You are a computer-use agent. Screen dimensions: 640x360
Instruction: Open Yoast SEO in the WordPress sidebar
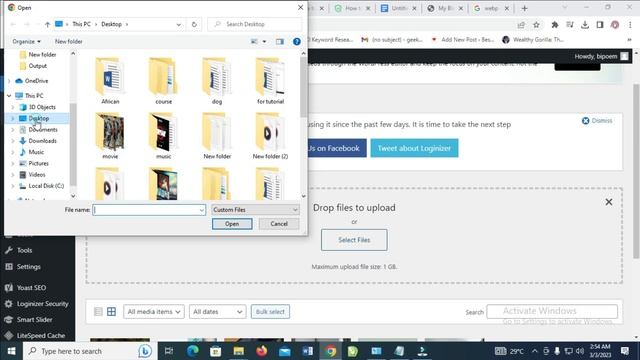coord(31,288)
